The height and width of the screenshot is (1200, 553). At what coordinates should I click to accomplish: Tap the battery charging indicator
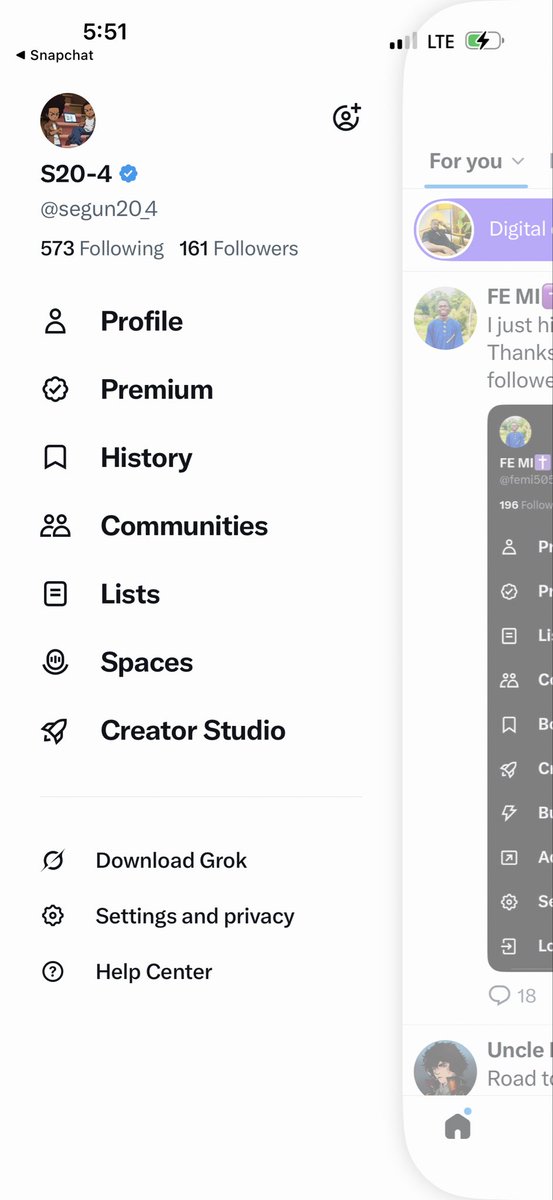point(485,42)
